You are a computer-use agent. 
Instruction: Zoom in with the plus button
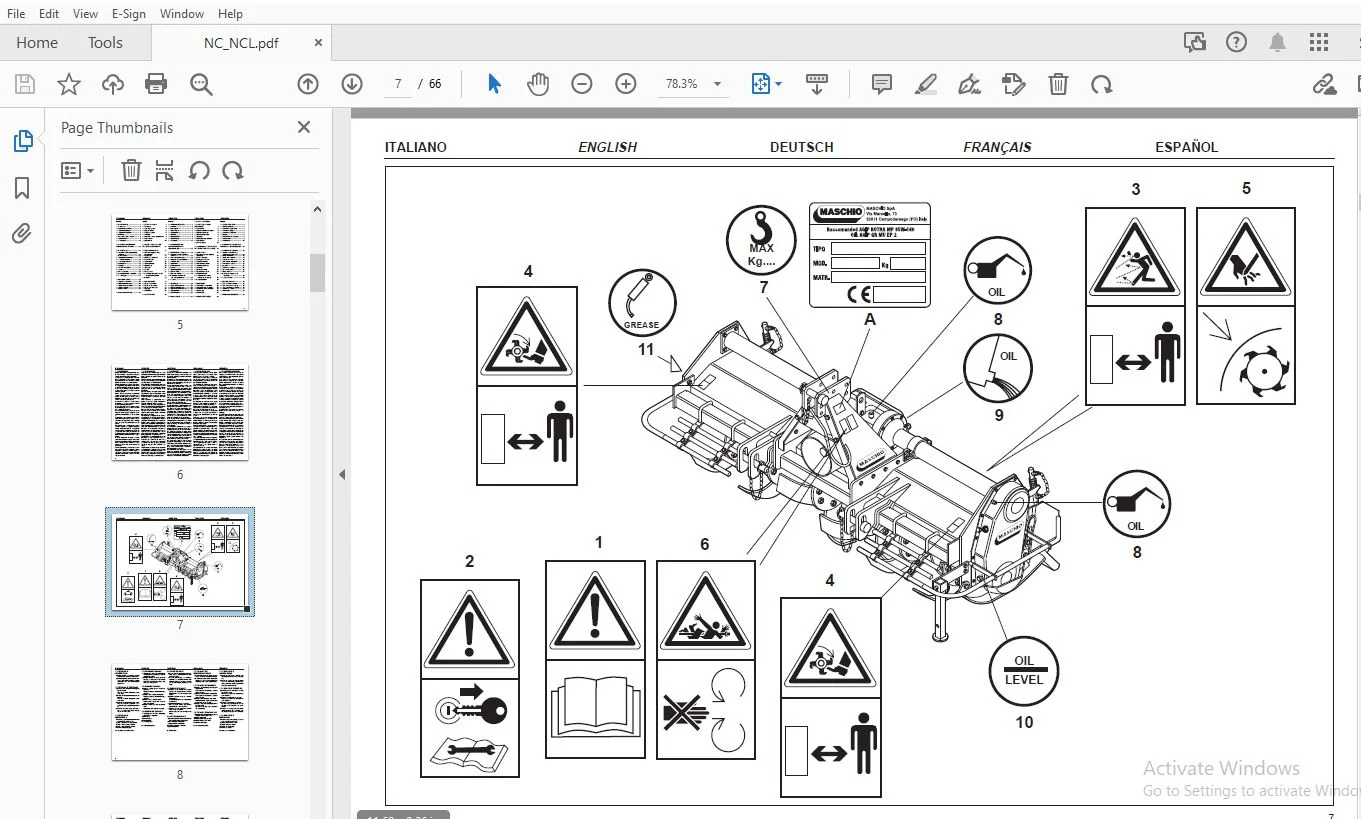point(626,84)
